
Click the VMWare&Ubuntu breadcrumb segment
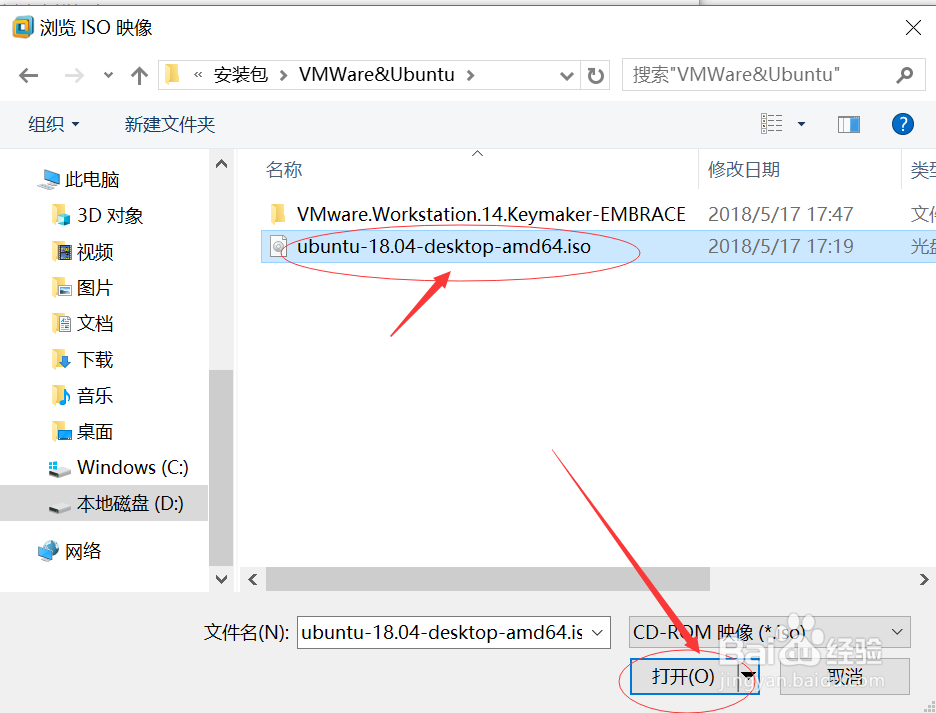click(377, 75)
